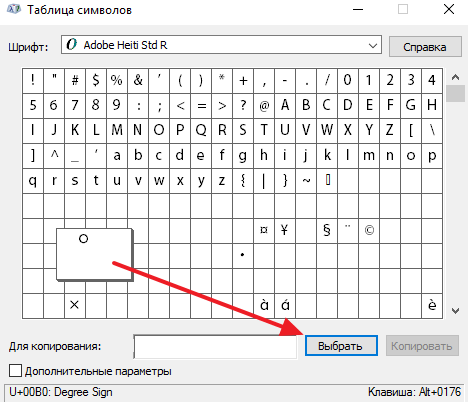Click the scrollbar up arrow
The width and height of the screenshot is (468, 402).
[x=455, y=77]
